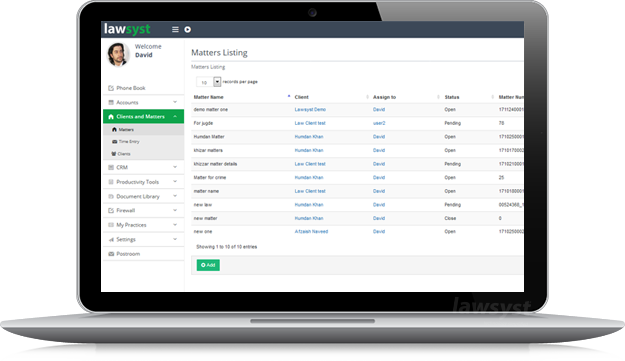Open the Phone Book sidebar item
The image size is (625, 361).
click(143, 88)
